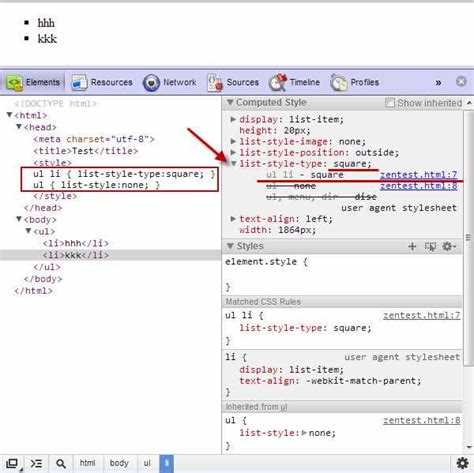The width and height of the screenshot is (474, 473).
Task: Toggle the console drawer icon
Action: [36, 463]
